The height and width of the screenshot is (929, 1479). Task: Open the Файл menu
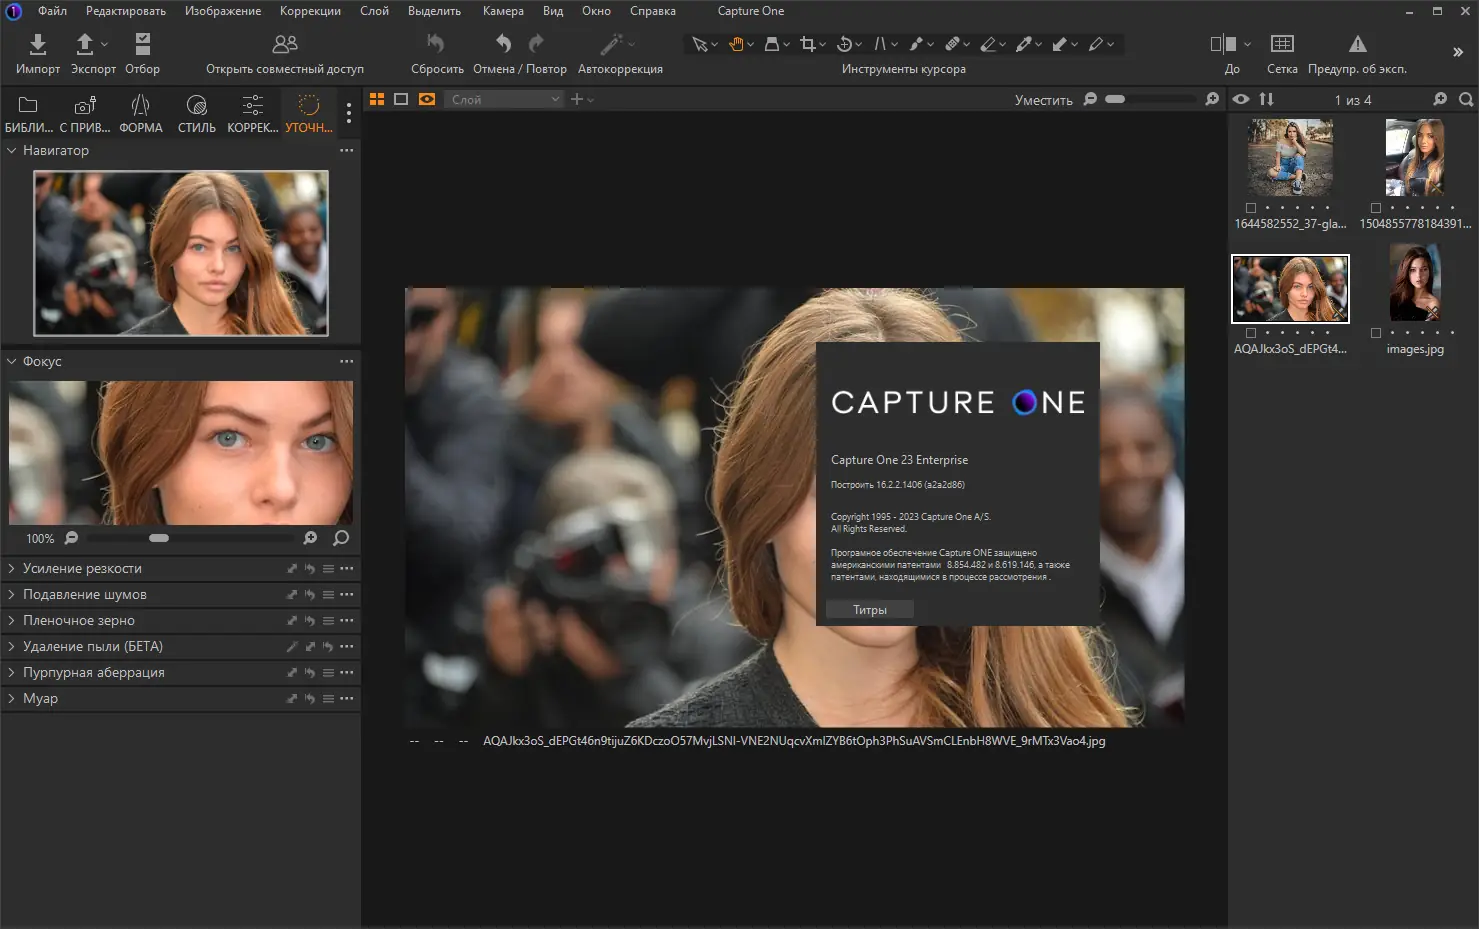[x=52, y=11]
